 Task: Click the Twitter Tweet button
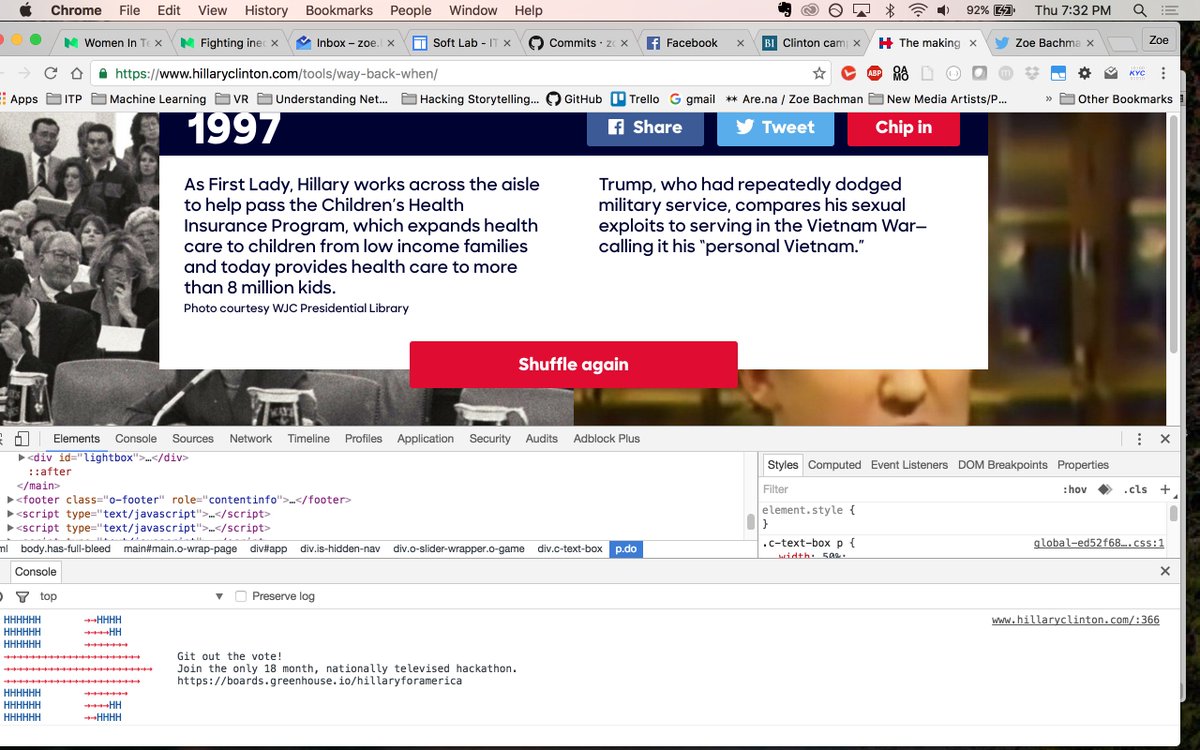click(775, 127)
